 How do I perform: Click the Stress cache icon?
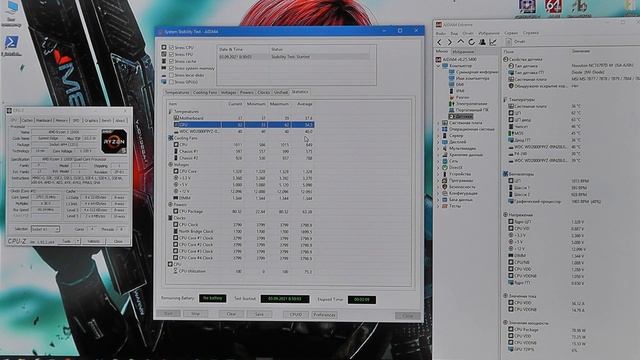pyautogui.click(x=164, y=61)
